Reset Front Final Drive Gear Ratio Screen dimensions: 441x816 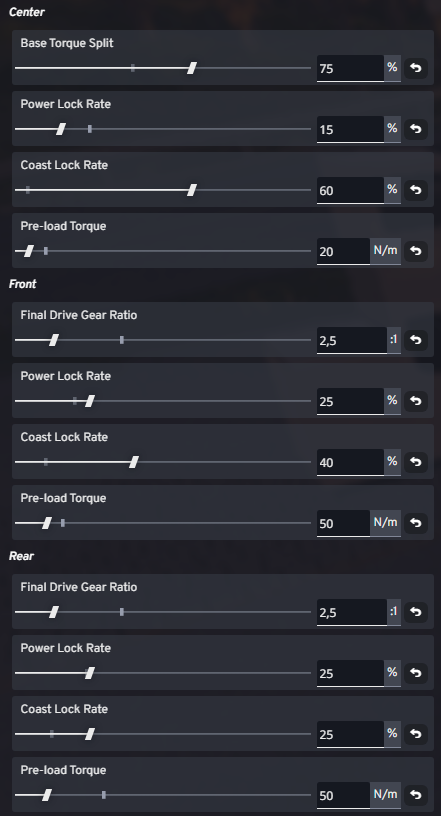pyautogui.click(x=415, y=340)
